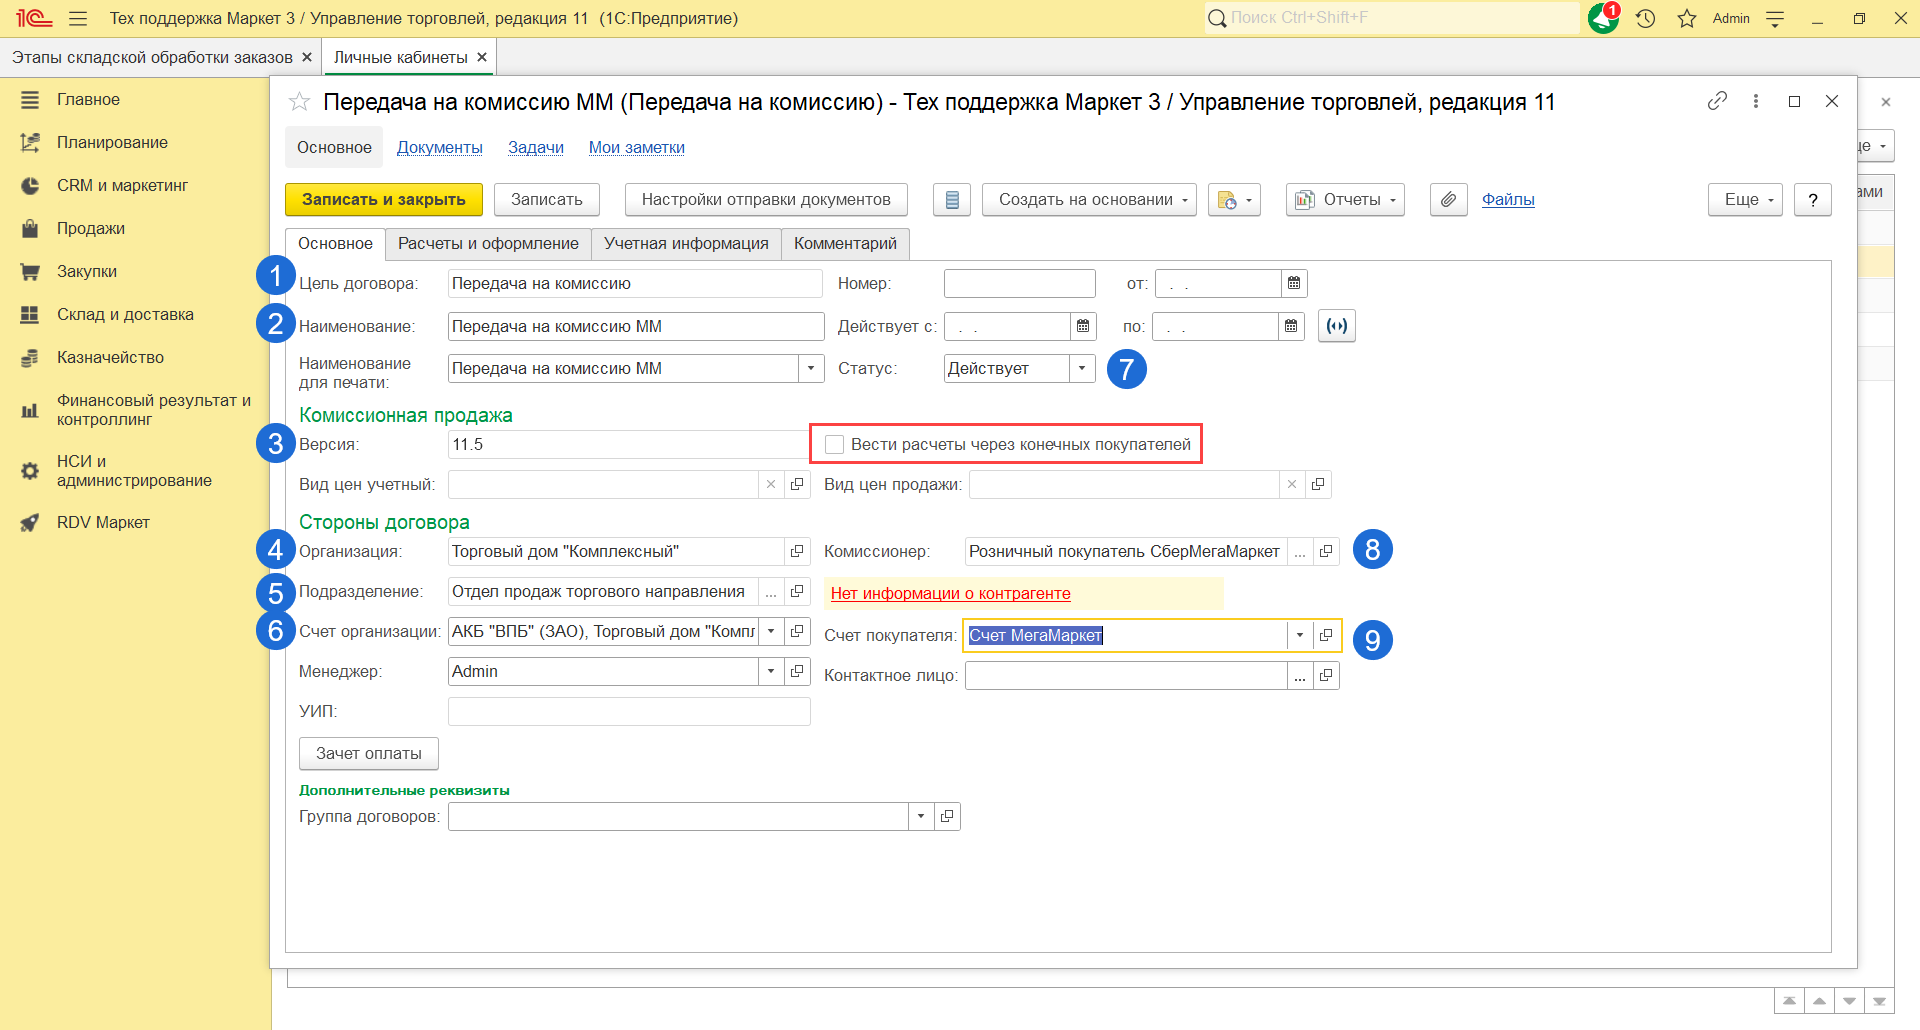Open Группа договоров link icon
Image resolution: width=1920 pixels, height=1030 pixels.
pyautogui.click(x=947, y=817)
